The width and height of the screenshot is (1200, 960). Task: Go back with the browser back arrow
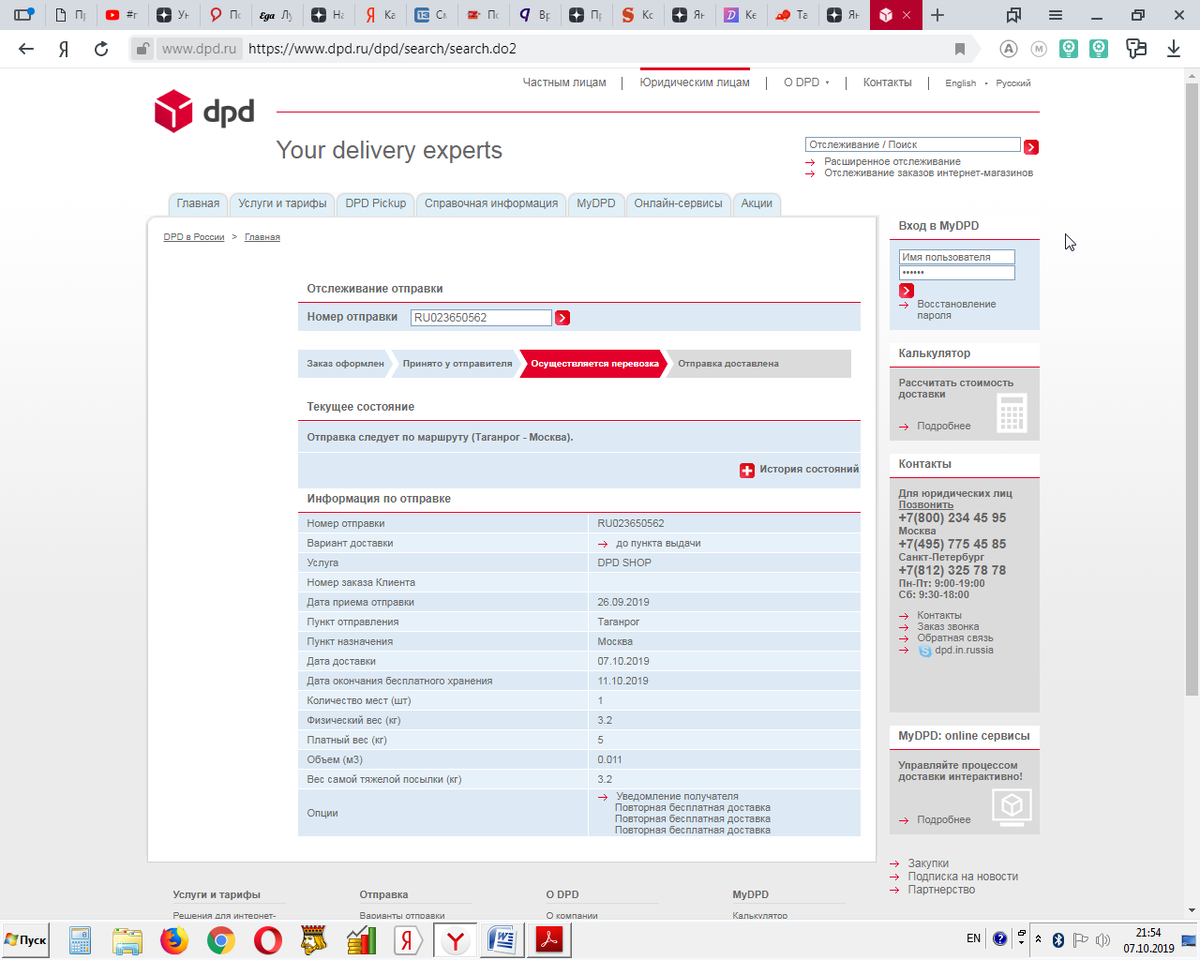(26, 49)
